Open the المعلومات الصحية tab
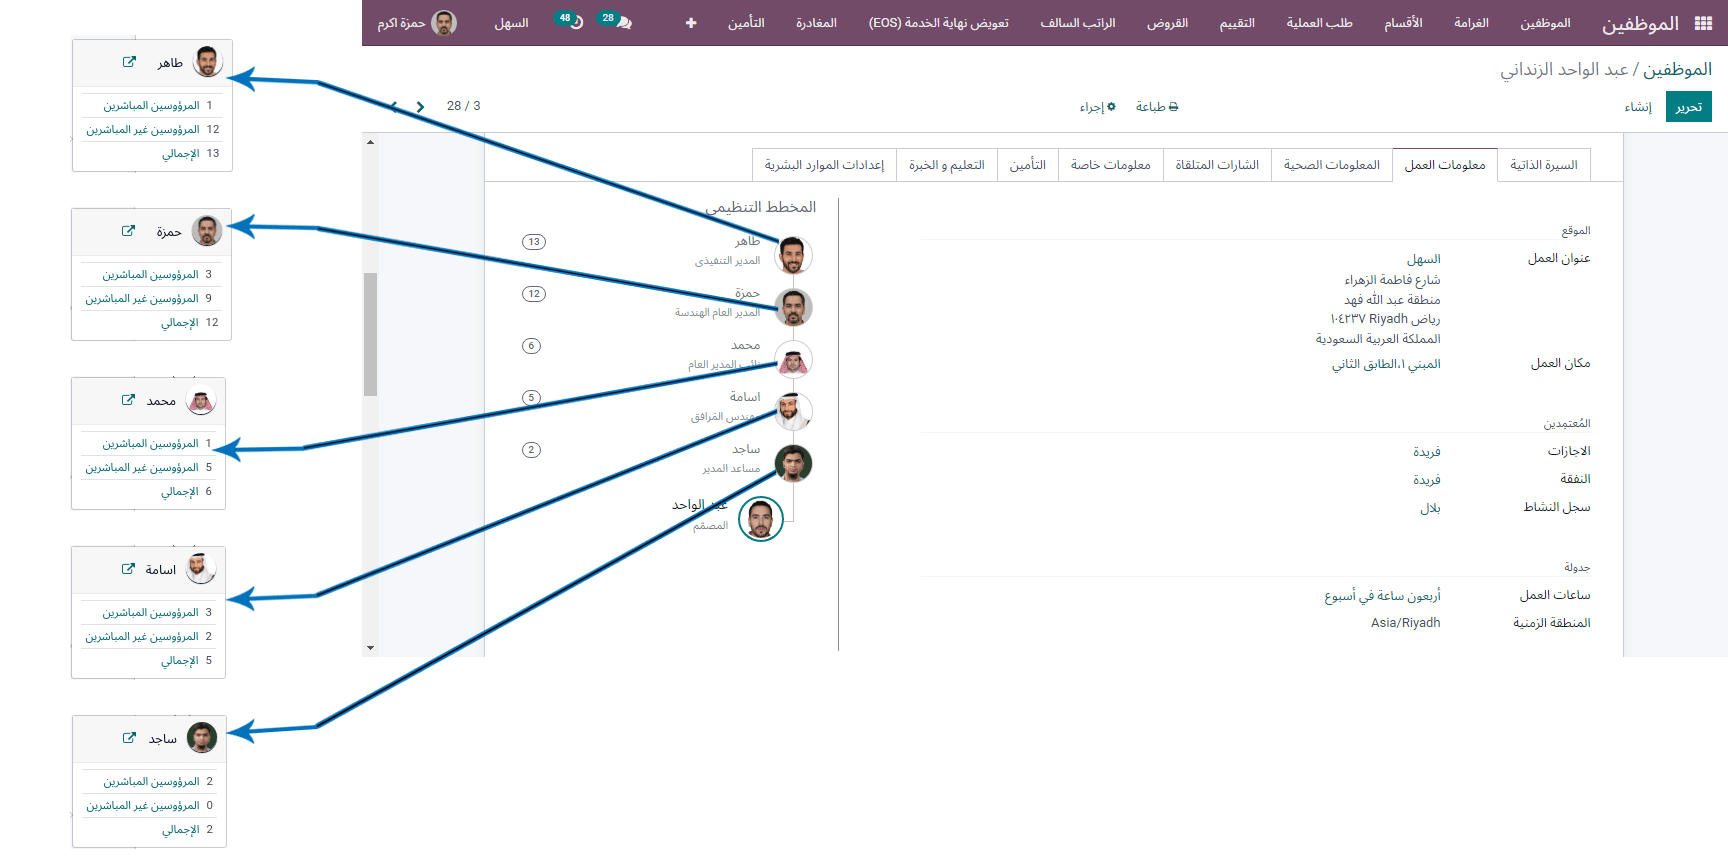 click(1332, 165)
